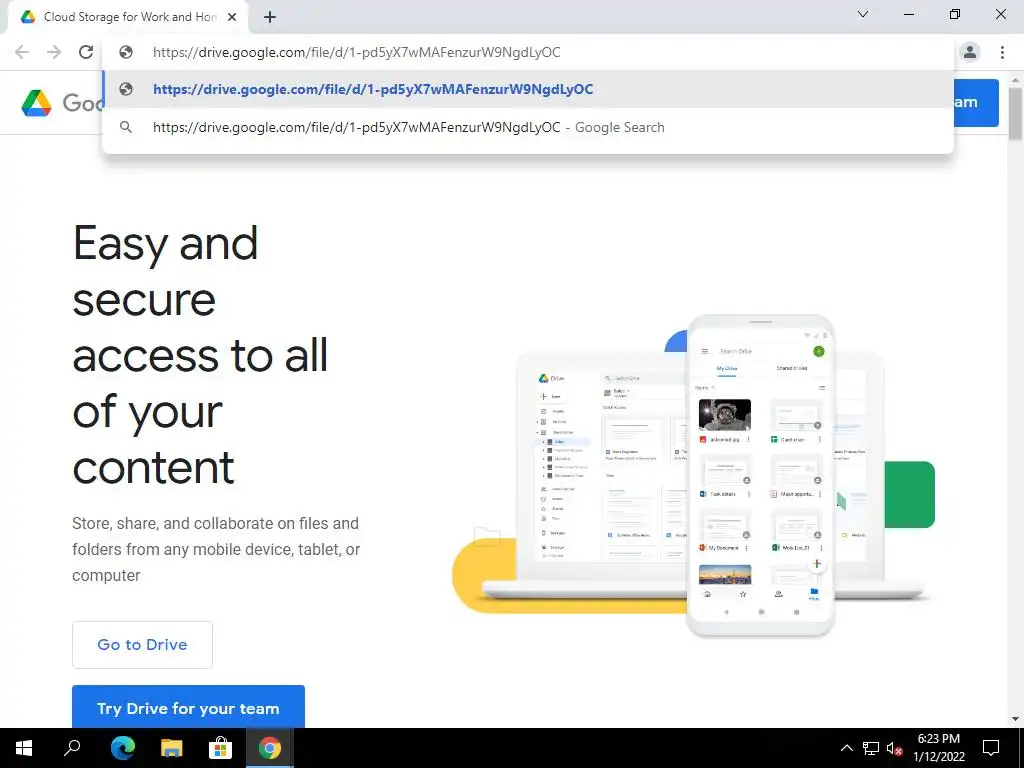The width and height of the screenshot is (1024, 768).
Task: Click the Google Drive logo
Action: [x=37, y=103]
